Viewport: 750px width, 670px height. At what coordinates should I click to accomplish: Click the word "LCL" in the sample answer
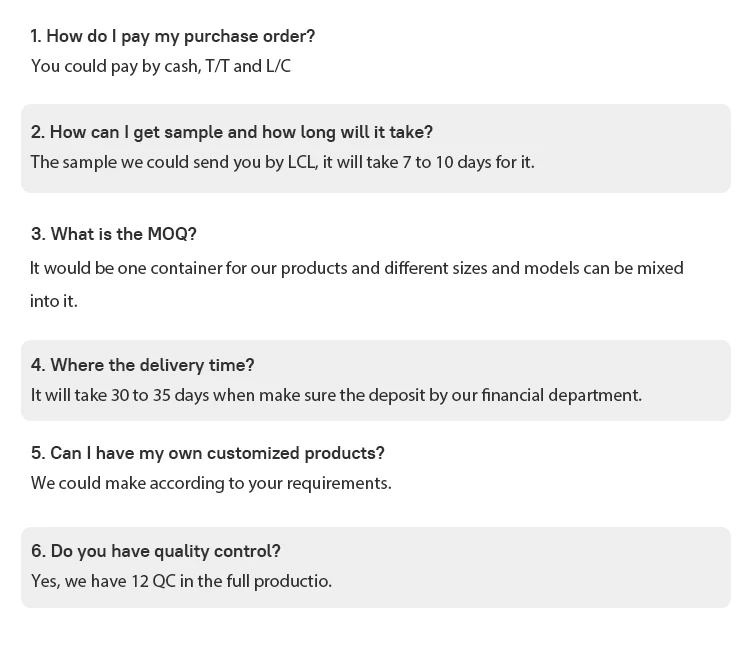(x=303, y=162)
